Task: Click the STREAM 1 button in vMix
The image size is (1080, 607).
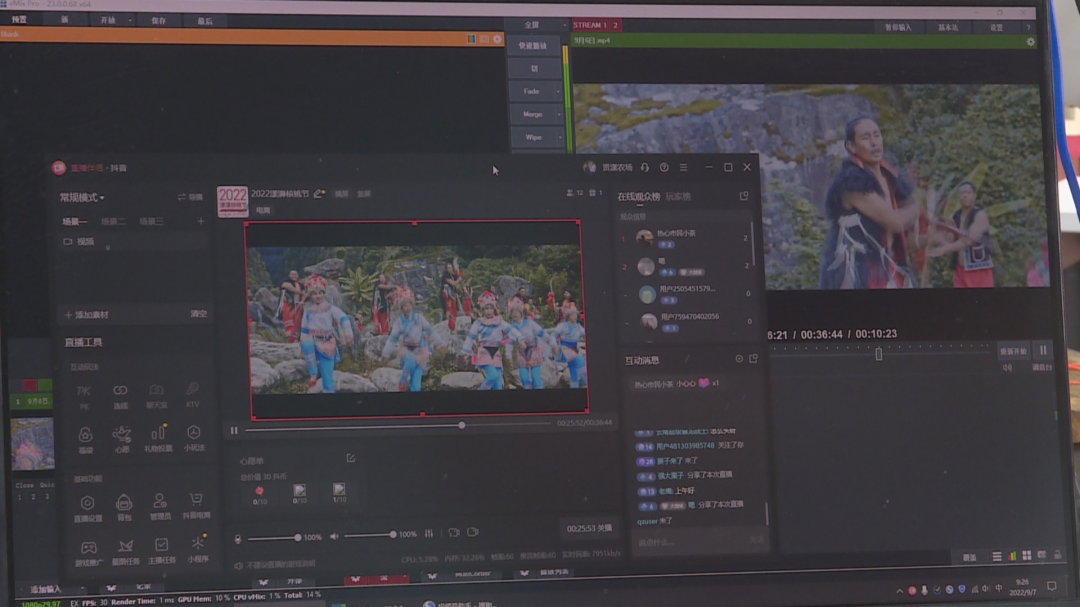Action: [590, 25]
